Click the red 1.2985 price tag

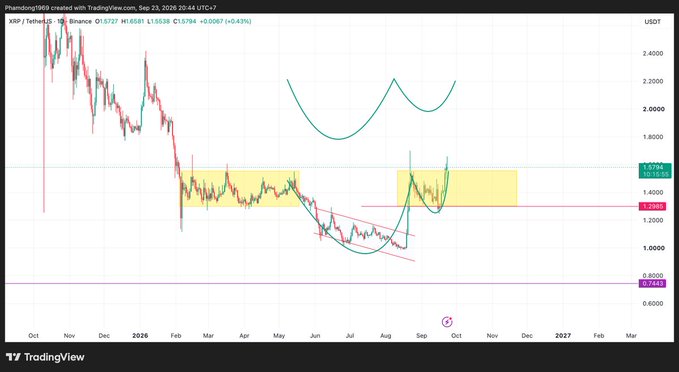click(653, 207)
